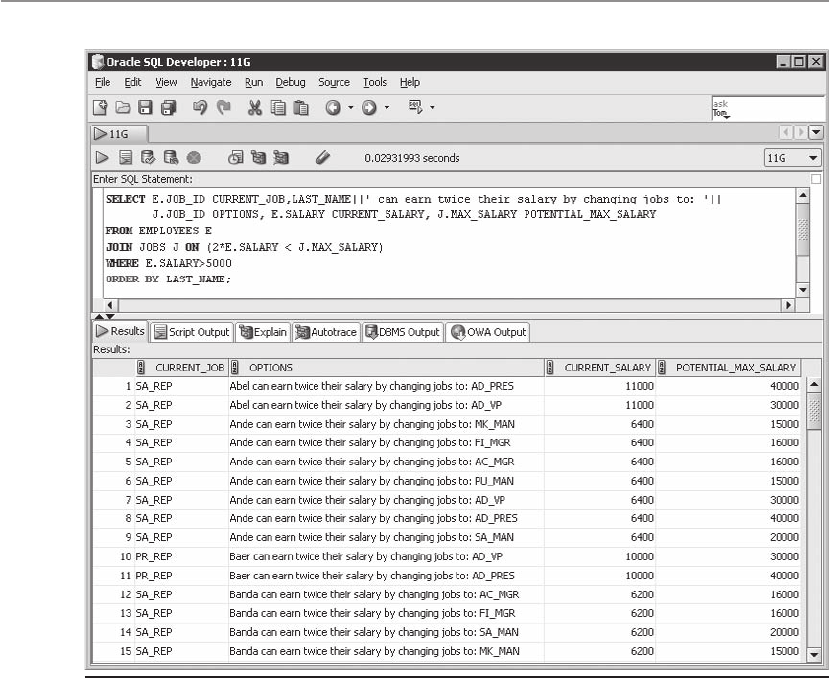This screenshot has width=829, height=678.
Task: Open the File menu
Action: point(103,83)
